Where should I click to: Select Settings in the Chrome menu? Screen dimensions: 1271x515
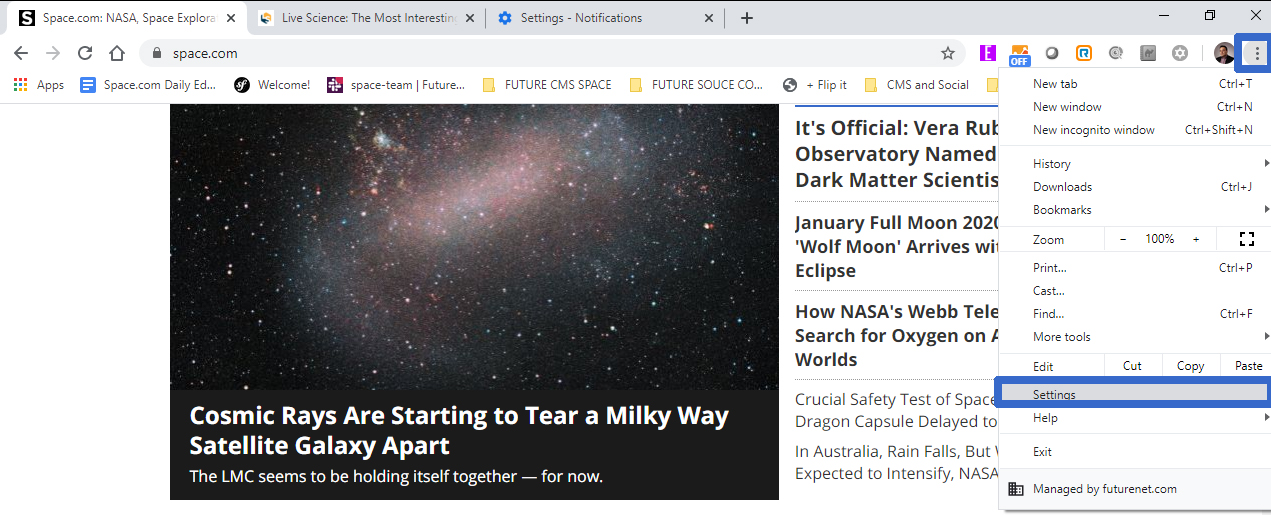[1055, 395]
